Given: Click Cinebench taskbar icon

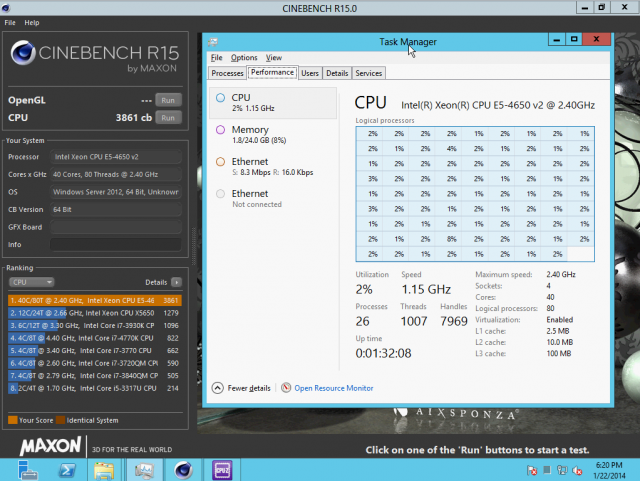Looking at the screenshot, I should [183, 470].
